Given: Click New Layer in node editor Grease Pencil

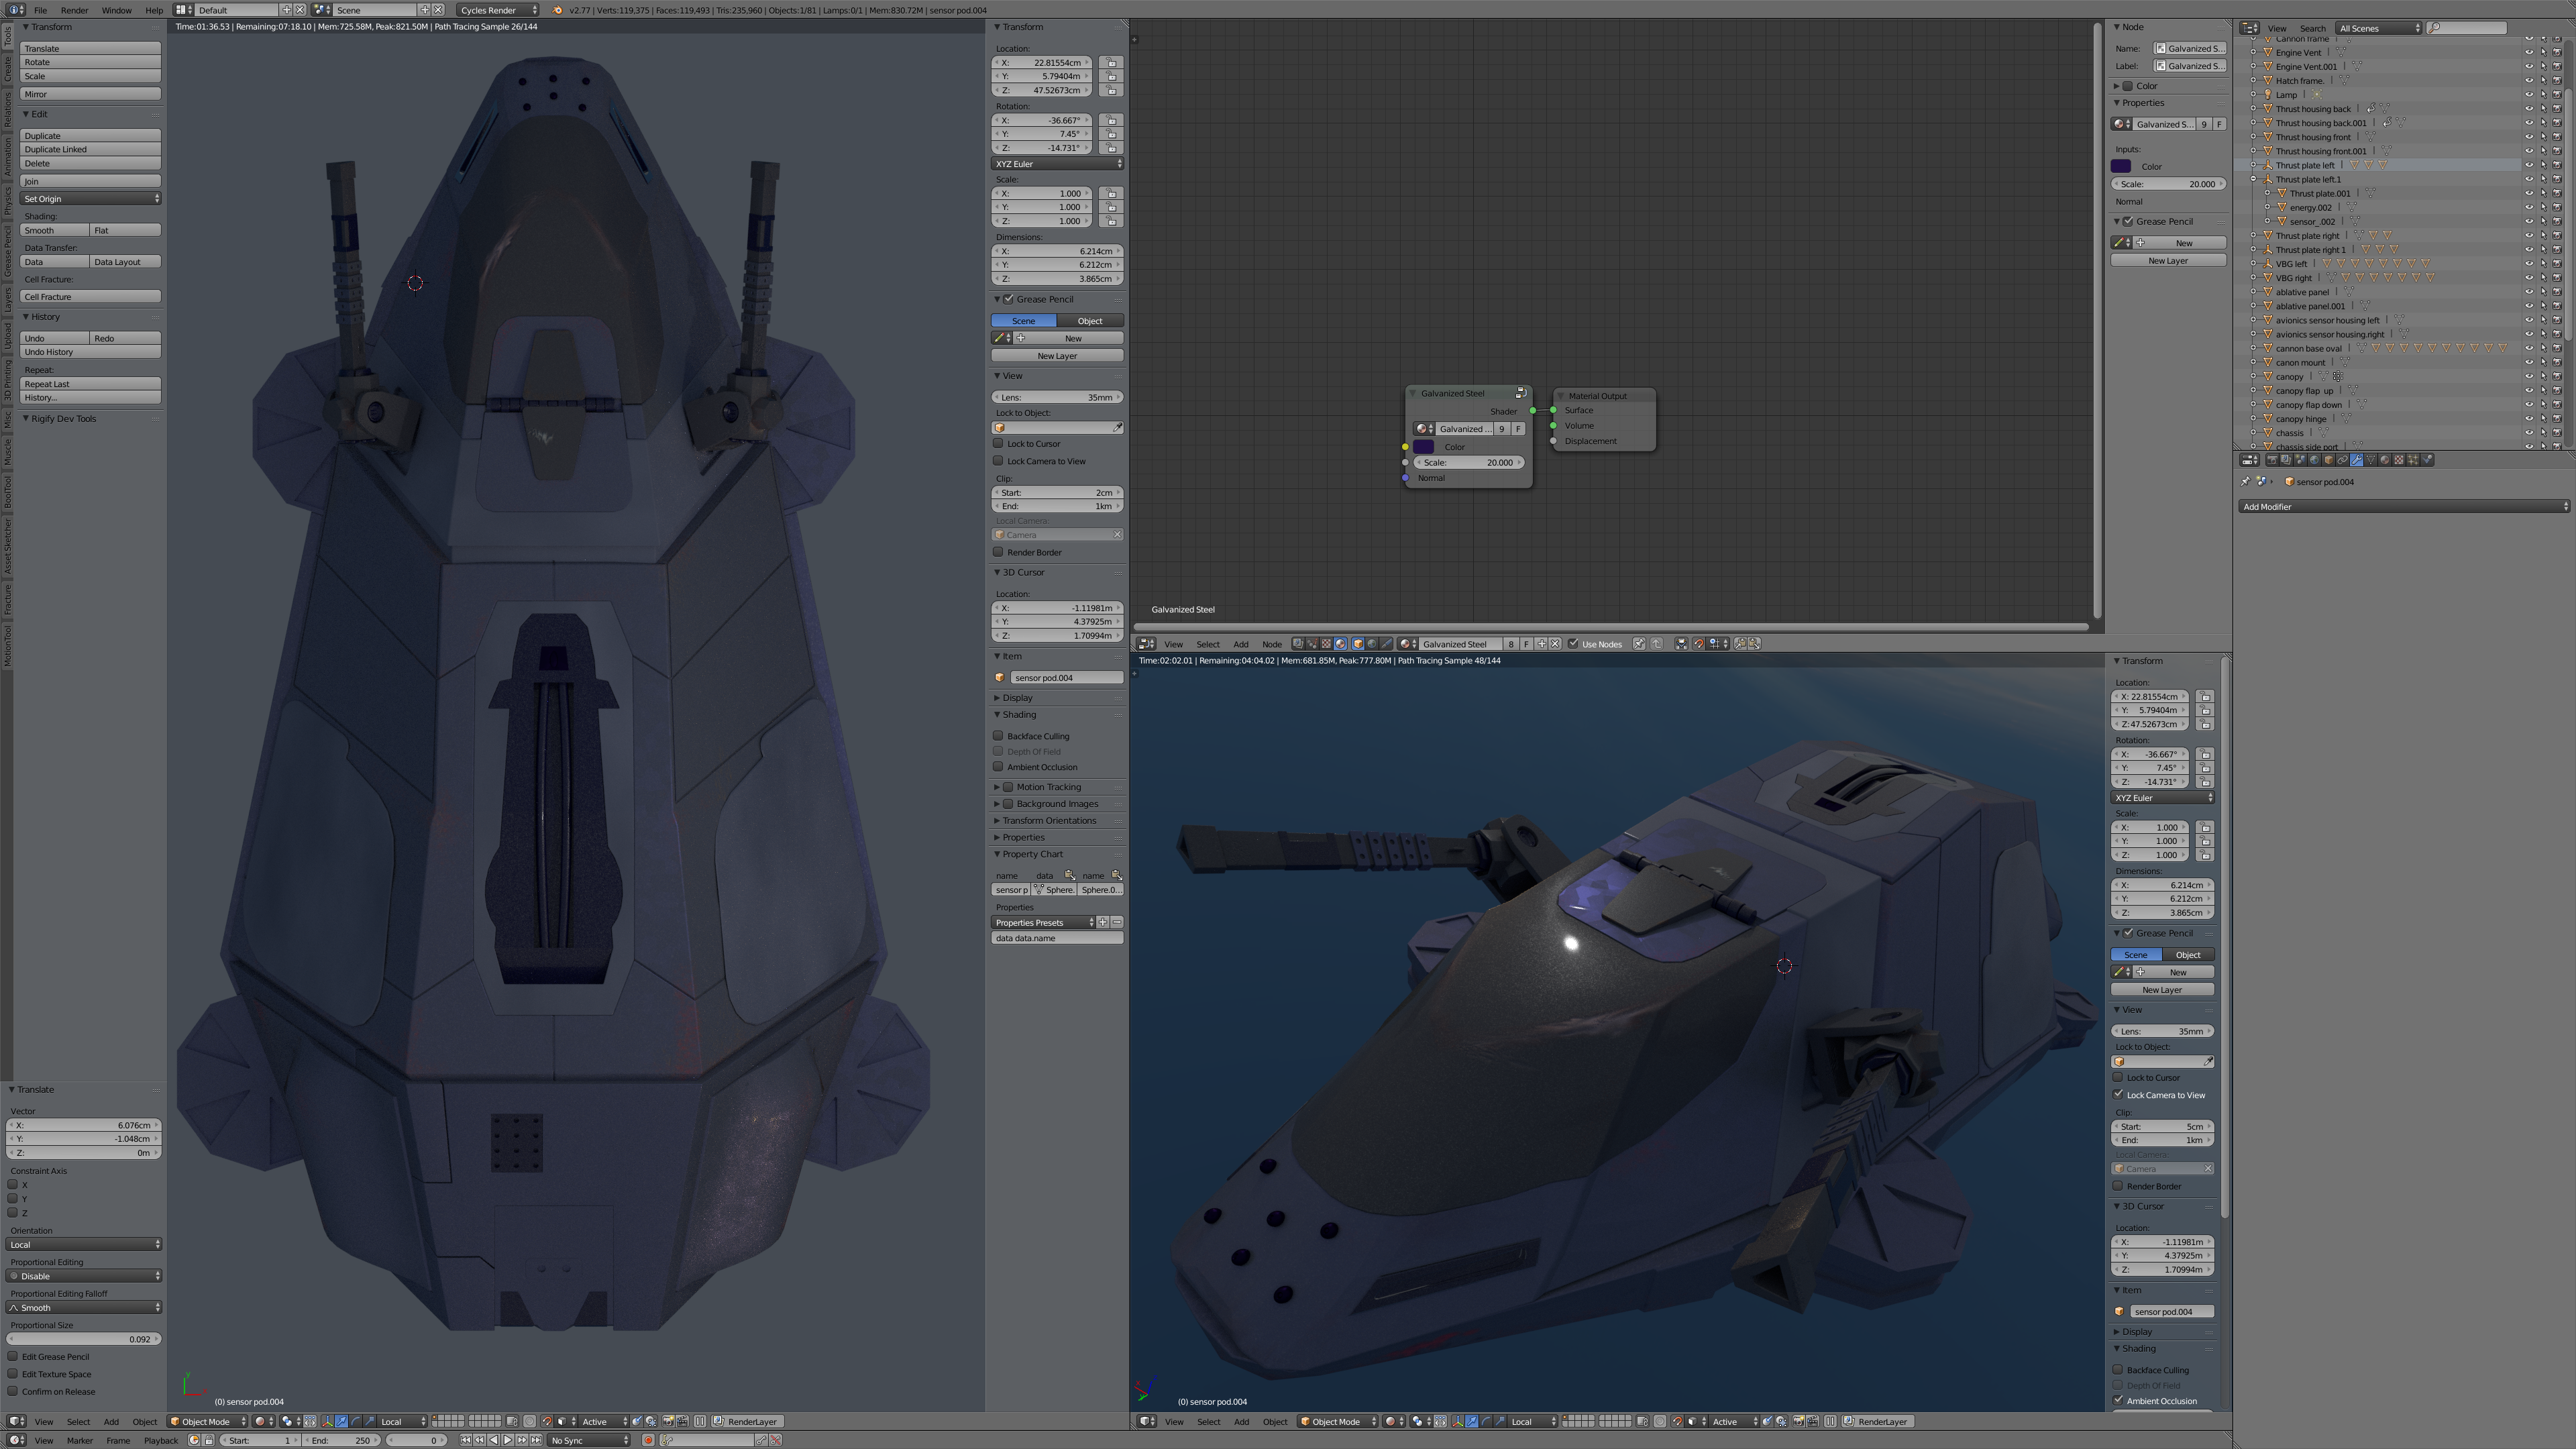Looking at the screenshot, I should [2168, 261].
